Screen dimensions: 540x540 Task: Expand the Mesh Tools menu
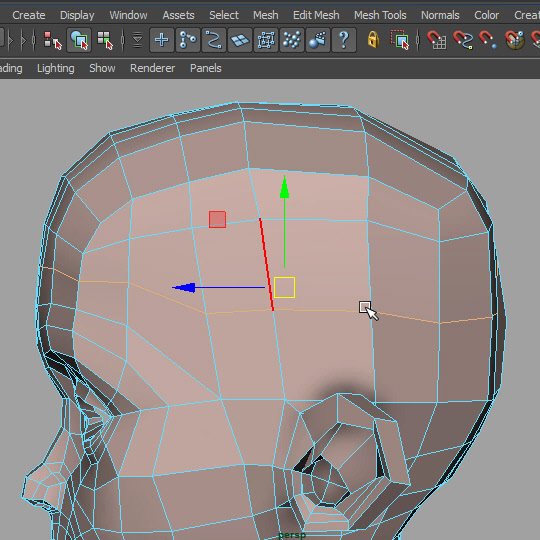pos(380,15)
